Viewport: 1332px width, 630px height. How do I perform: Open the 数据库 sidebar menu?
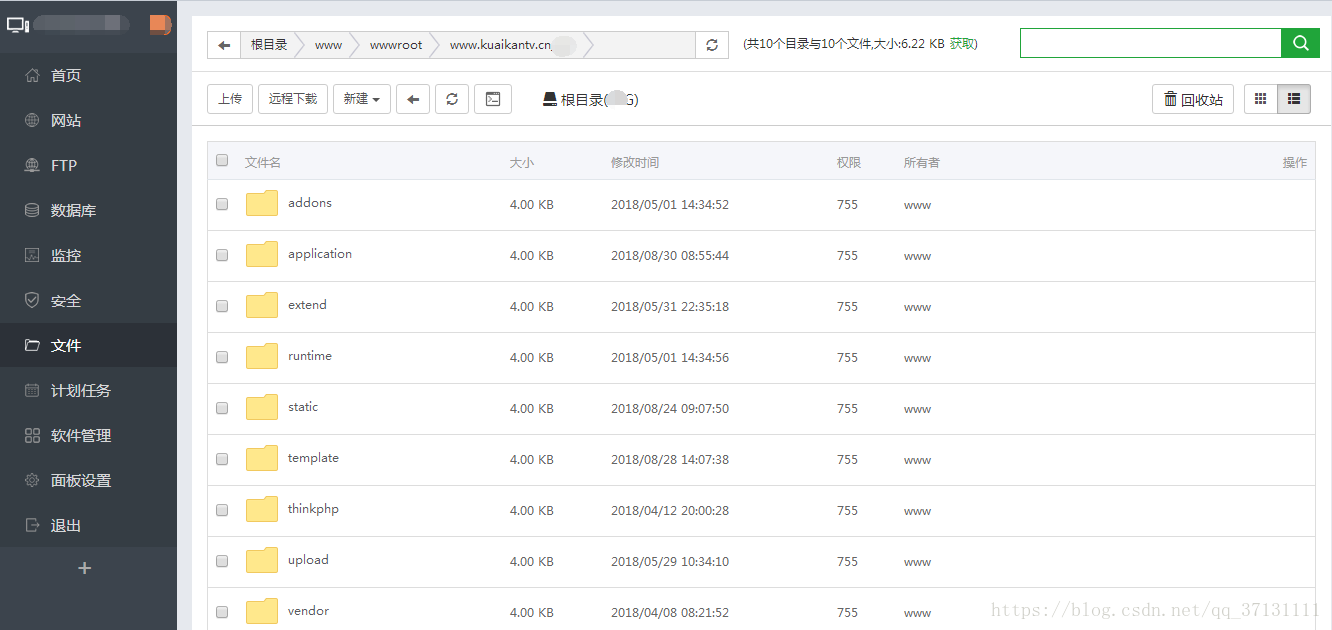pos(73,211)
